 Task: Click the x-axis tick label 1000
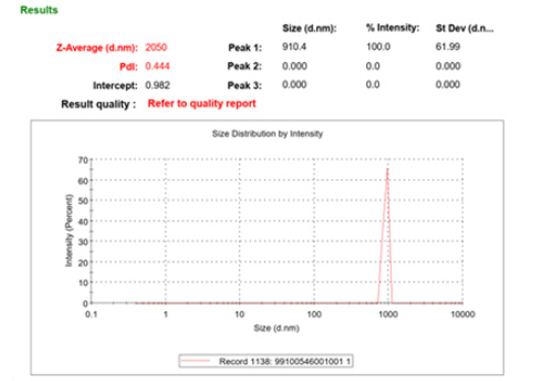pos(388,314)
